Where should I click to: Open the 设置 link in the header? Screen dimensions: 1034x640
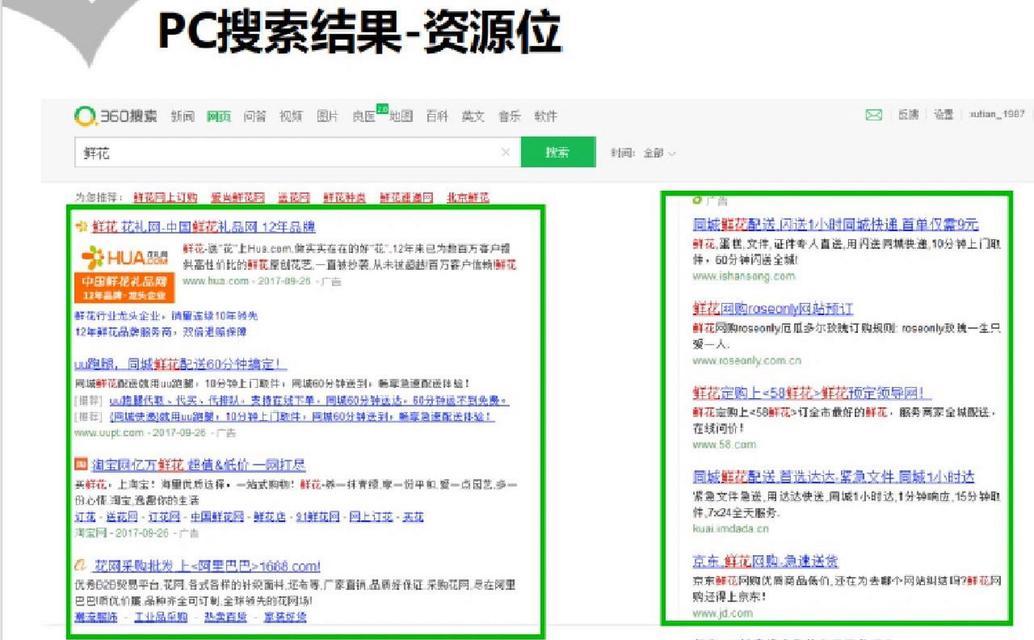944,114
